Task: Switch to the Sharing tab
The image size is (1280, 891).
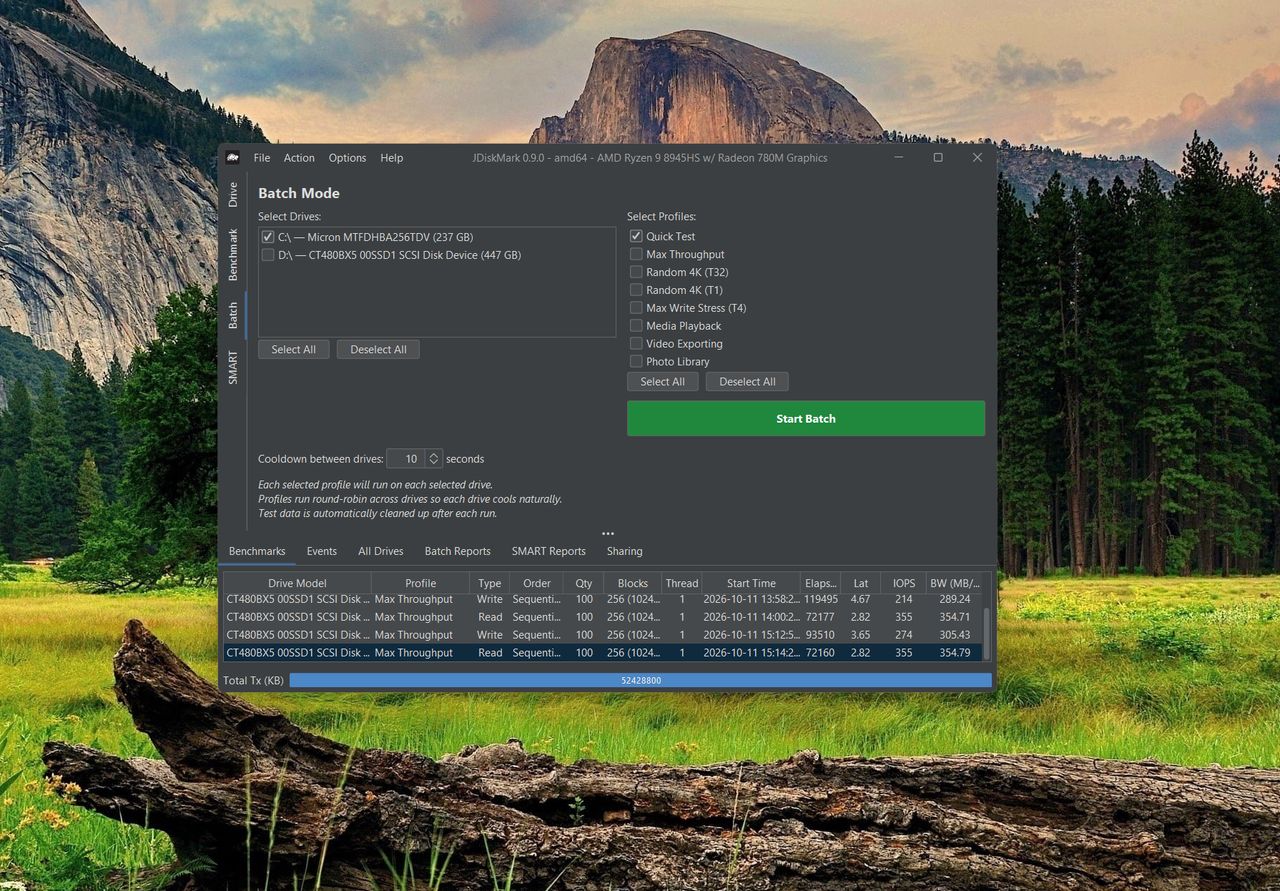Action: (x=625, y=551)
